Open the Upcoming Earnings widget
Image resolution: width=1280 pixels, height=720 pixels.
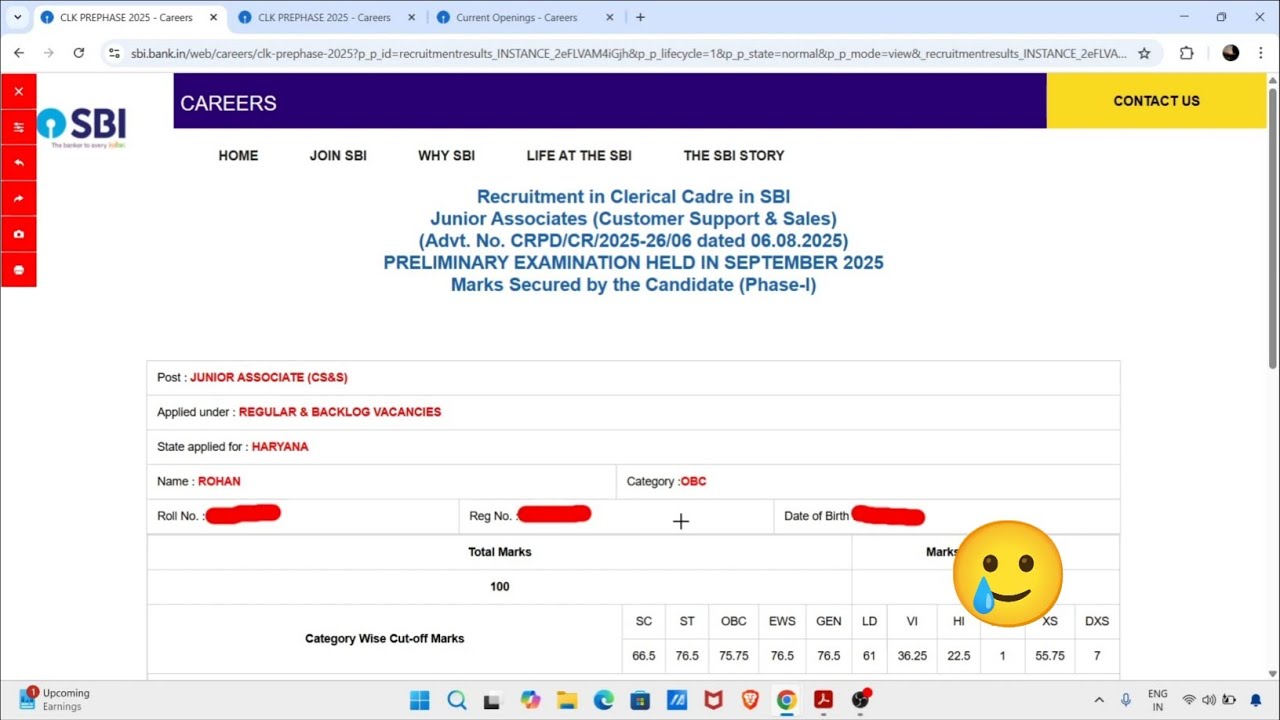56,700
